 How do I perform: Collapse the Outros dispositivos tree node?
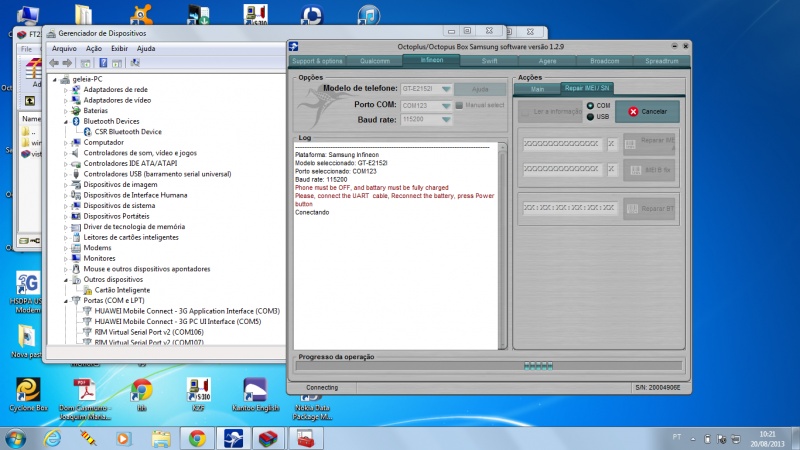tap(66, 280)
